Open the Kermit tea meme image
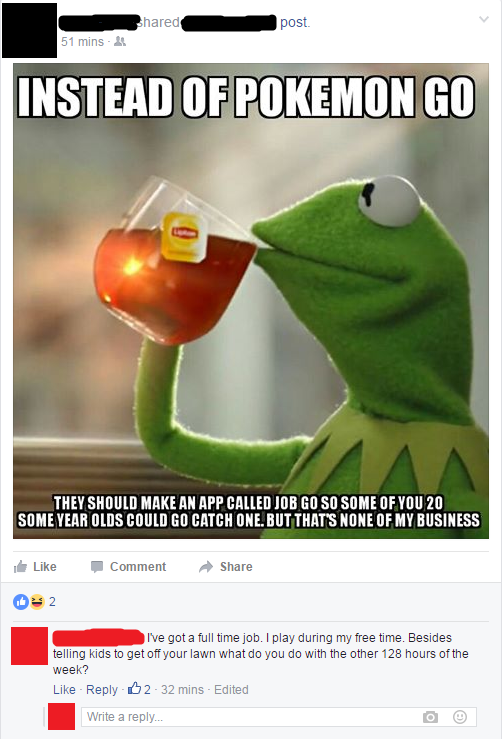Screen dimensions: 502x739 pos(251,301)
